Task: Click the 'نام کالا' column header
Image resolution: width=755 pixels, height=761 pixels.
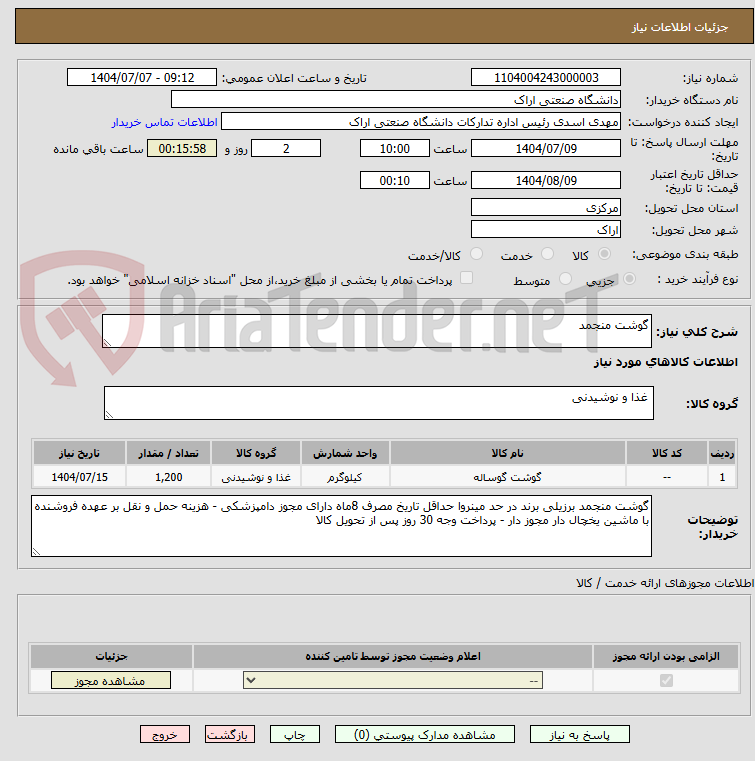Action: point(507,453)
